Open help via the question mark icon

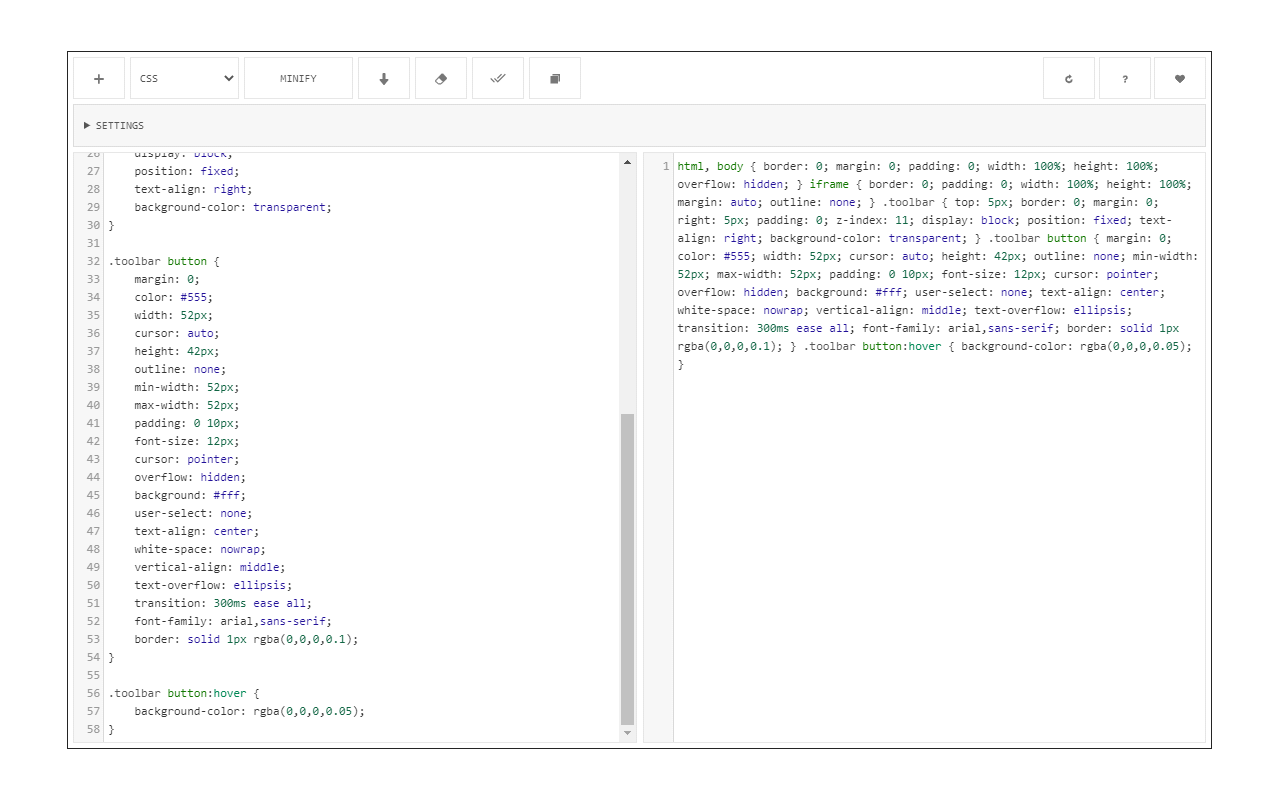point(1125,78)
